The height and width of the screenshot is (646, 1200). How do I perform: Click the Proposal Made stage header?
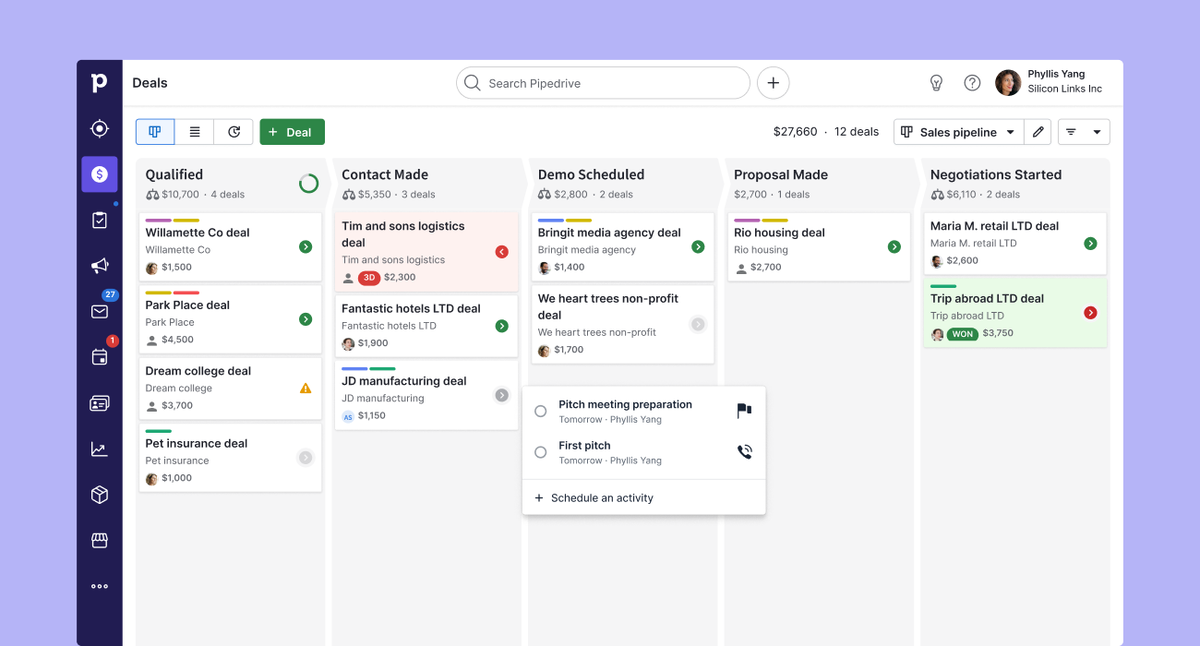coord(781,174)
